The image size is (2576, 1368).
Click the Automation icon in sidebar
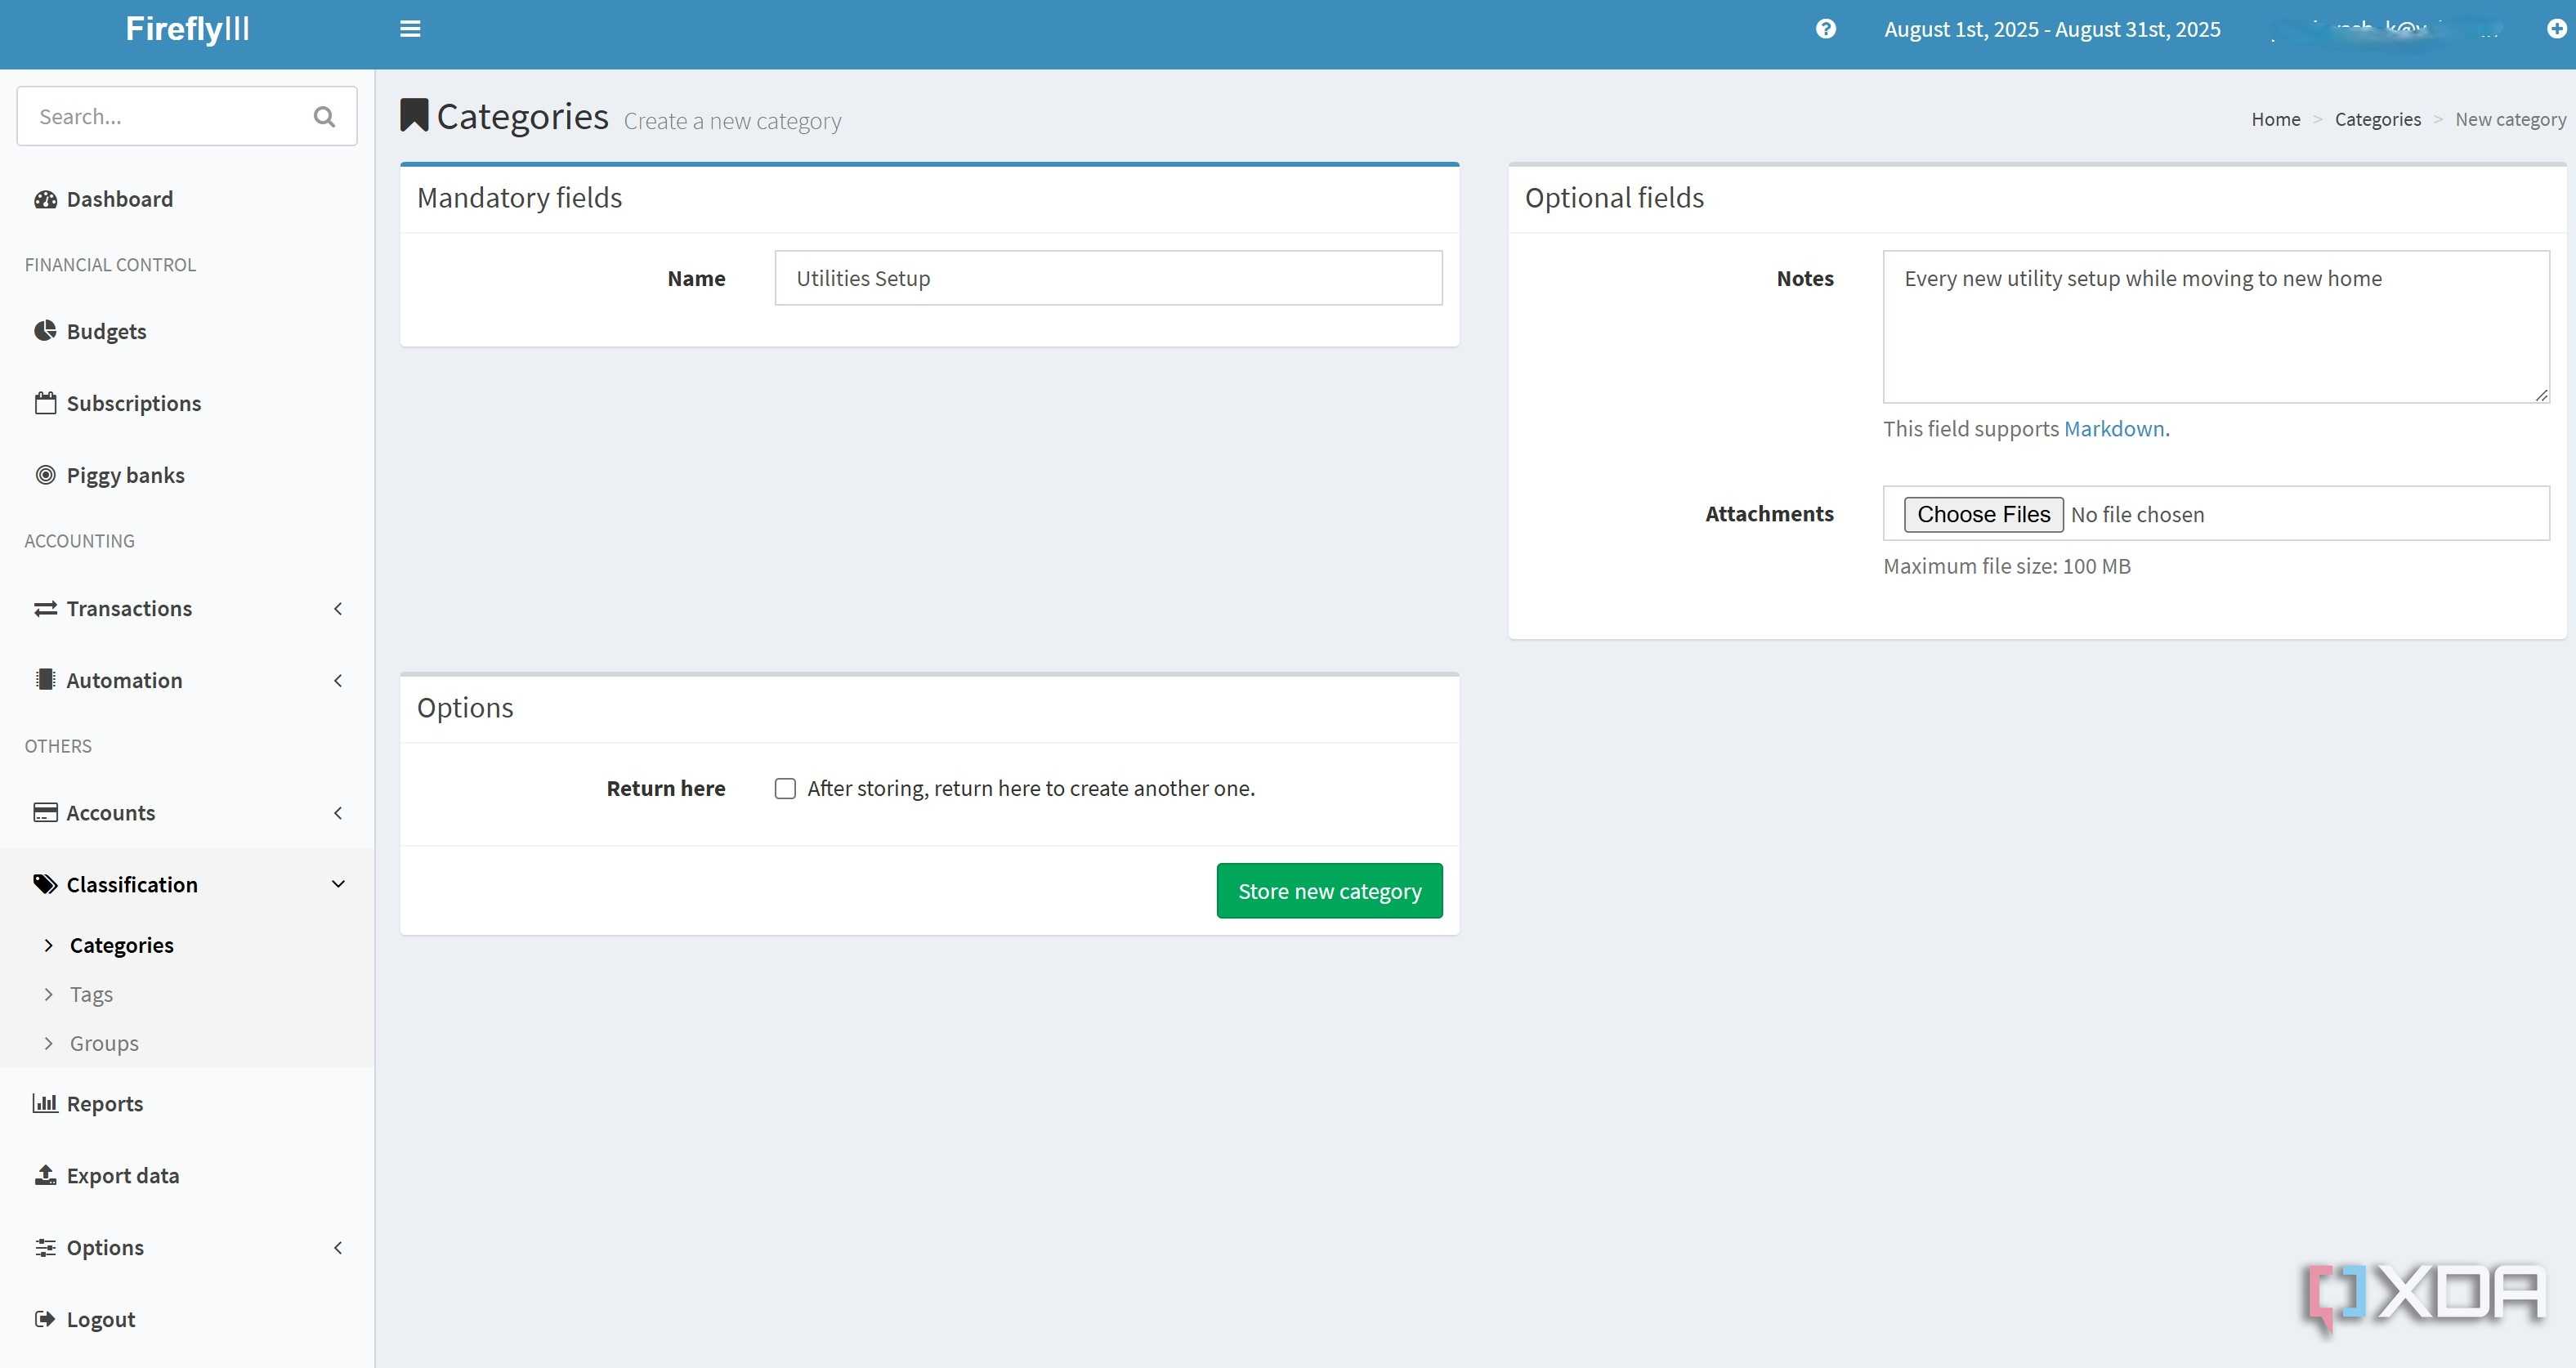click(x=45, y=680)
